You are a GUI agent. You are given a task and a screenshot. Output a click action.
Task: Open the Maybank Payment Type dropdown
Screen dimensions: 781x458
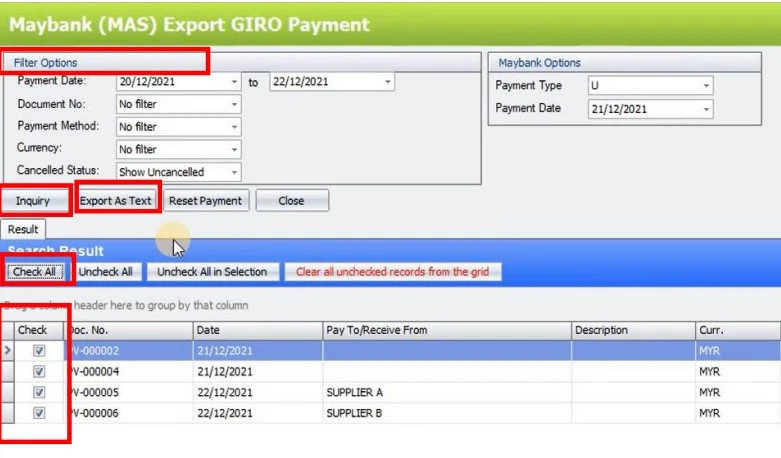click(706, 86)
